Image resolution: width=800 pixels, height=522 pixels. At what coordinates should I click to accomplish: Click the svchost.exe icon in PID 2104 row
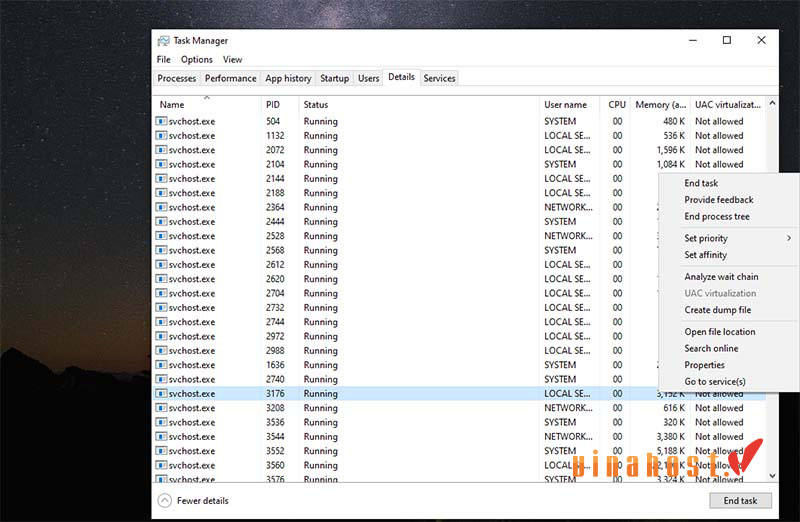[161, 164]
